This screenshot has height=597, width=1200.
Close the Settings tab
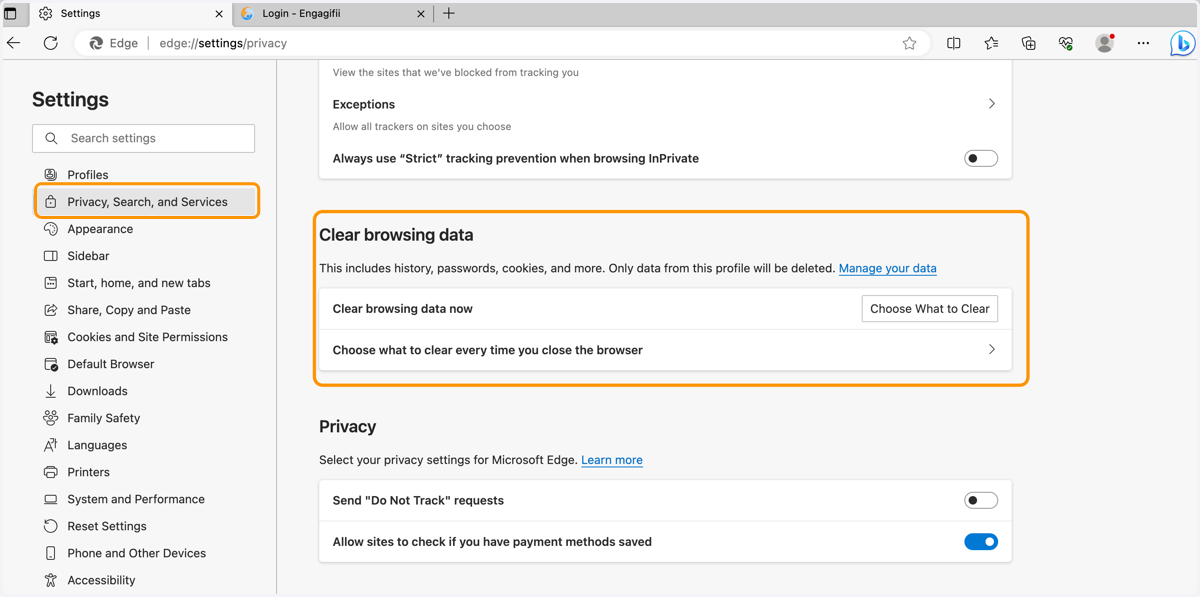(x=219, y=14)
